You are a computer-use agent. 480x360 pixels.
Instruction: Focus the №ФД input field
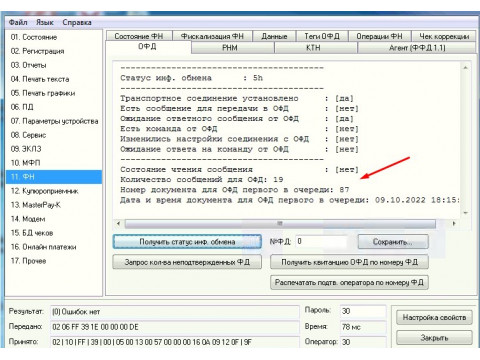pos(321,242)
